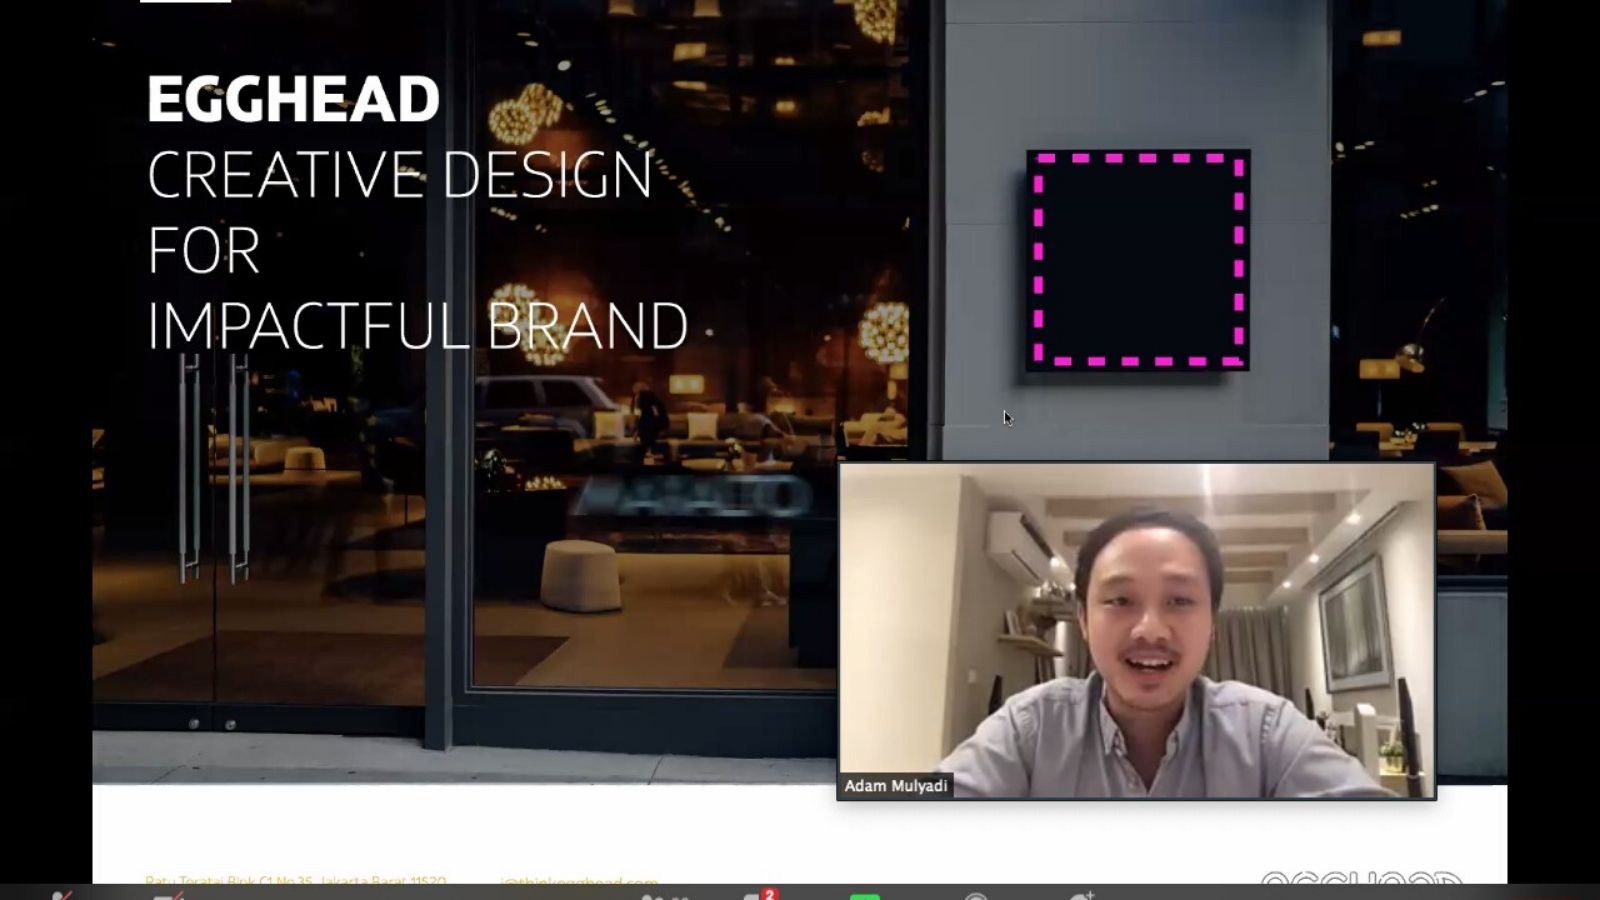Click the "CREATIVE DESIGN" slide text
Image resolution: width=1600 pixels, height=900 pixels.
[x=399, y=175]
